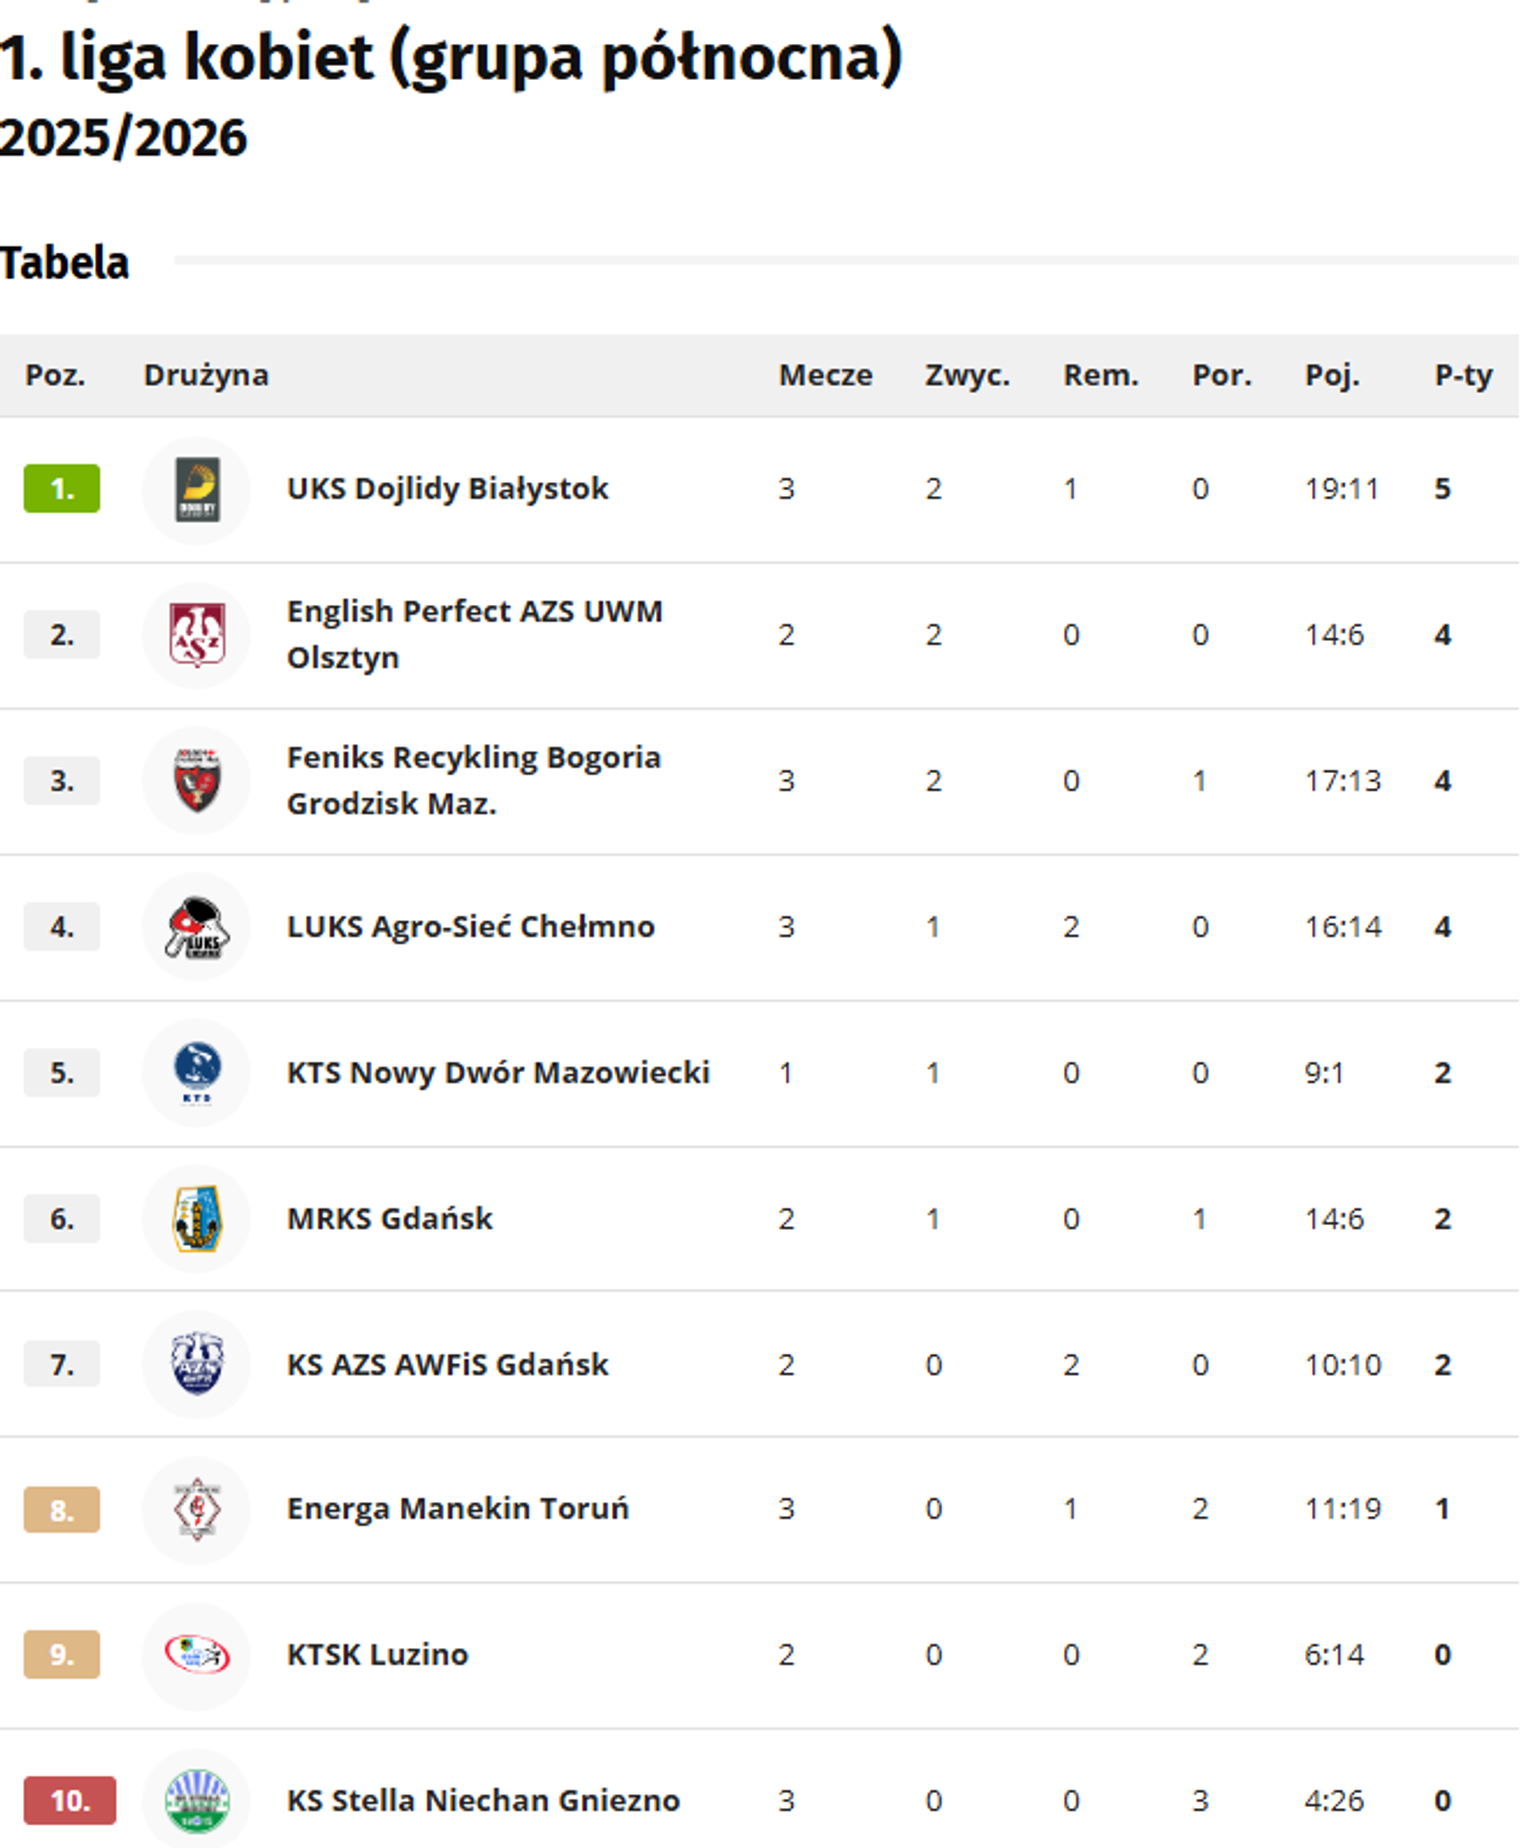Click the Energa Manekin Toruń logo

click(197, 1509)
